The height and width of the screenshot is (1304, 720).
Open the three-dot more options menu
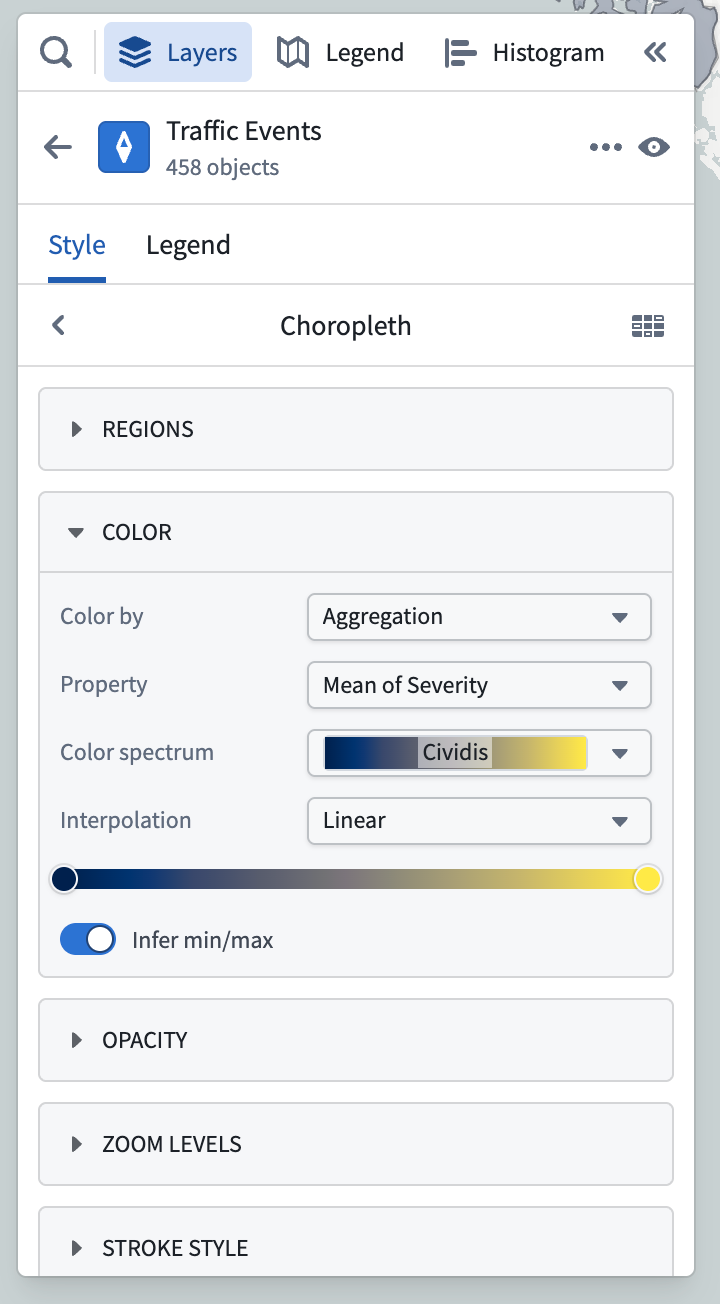(606, 147)
